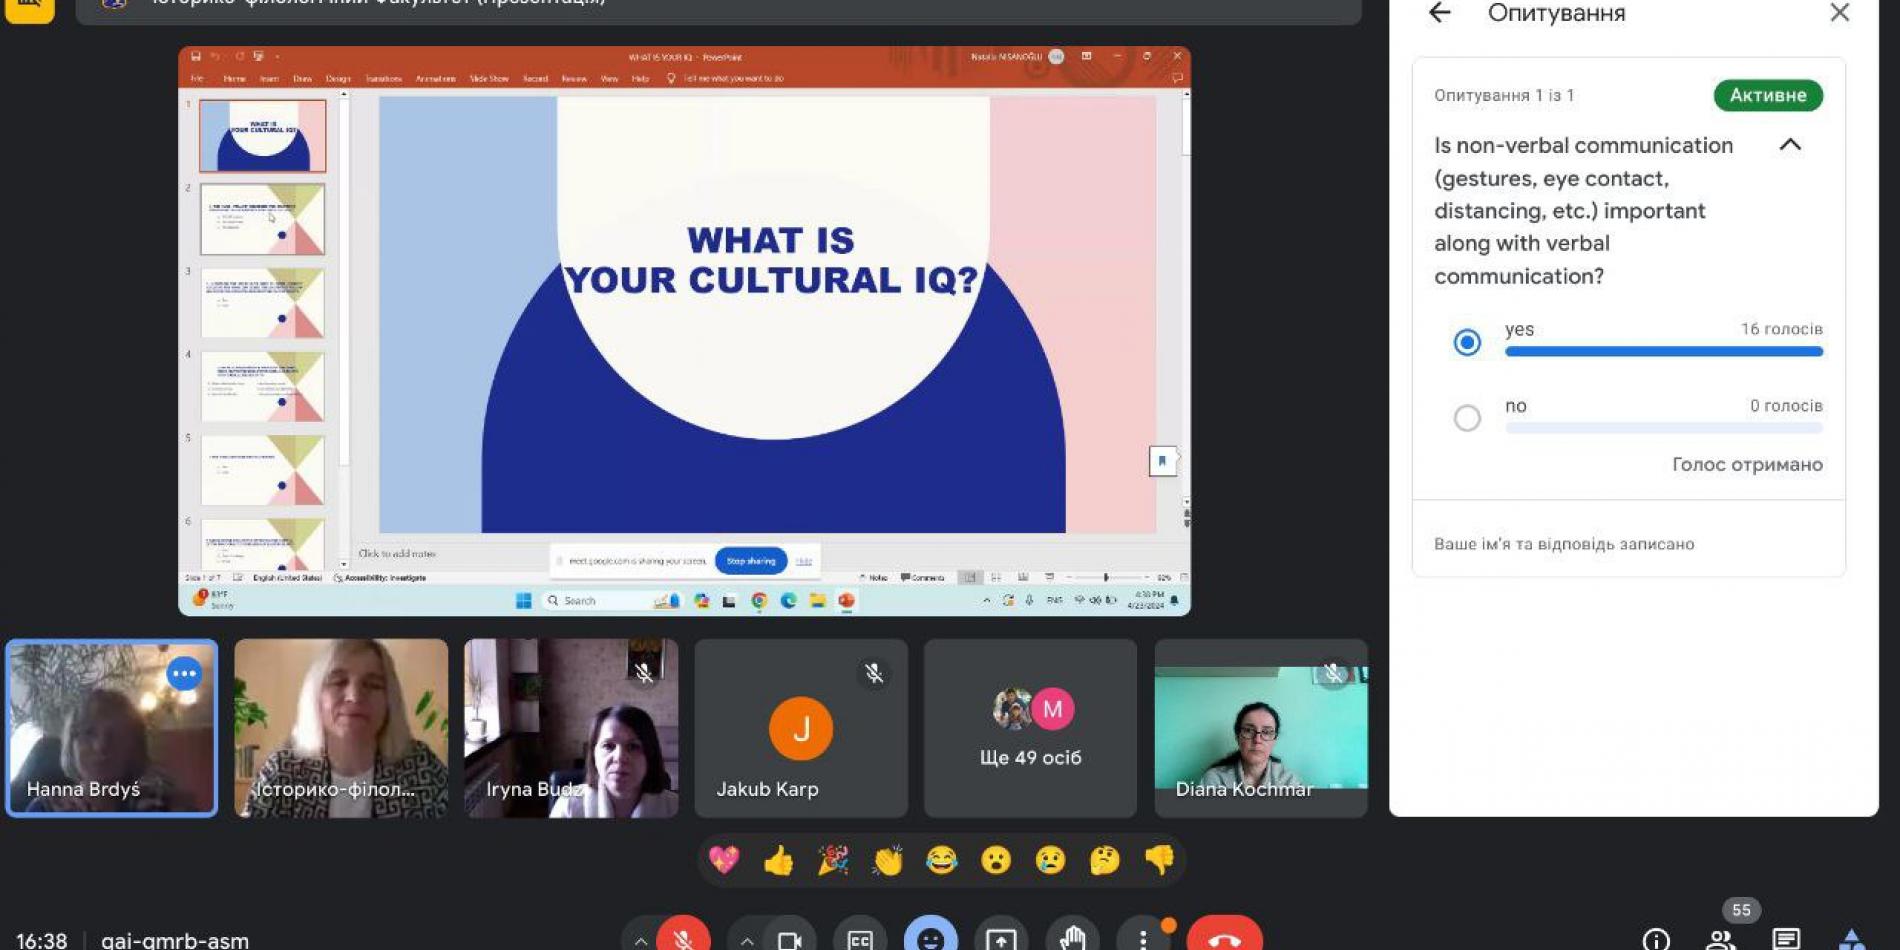Screen dimensions: 1900x950
Task: Open more options three-dot menu
Action: [x=1143, y=939]
